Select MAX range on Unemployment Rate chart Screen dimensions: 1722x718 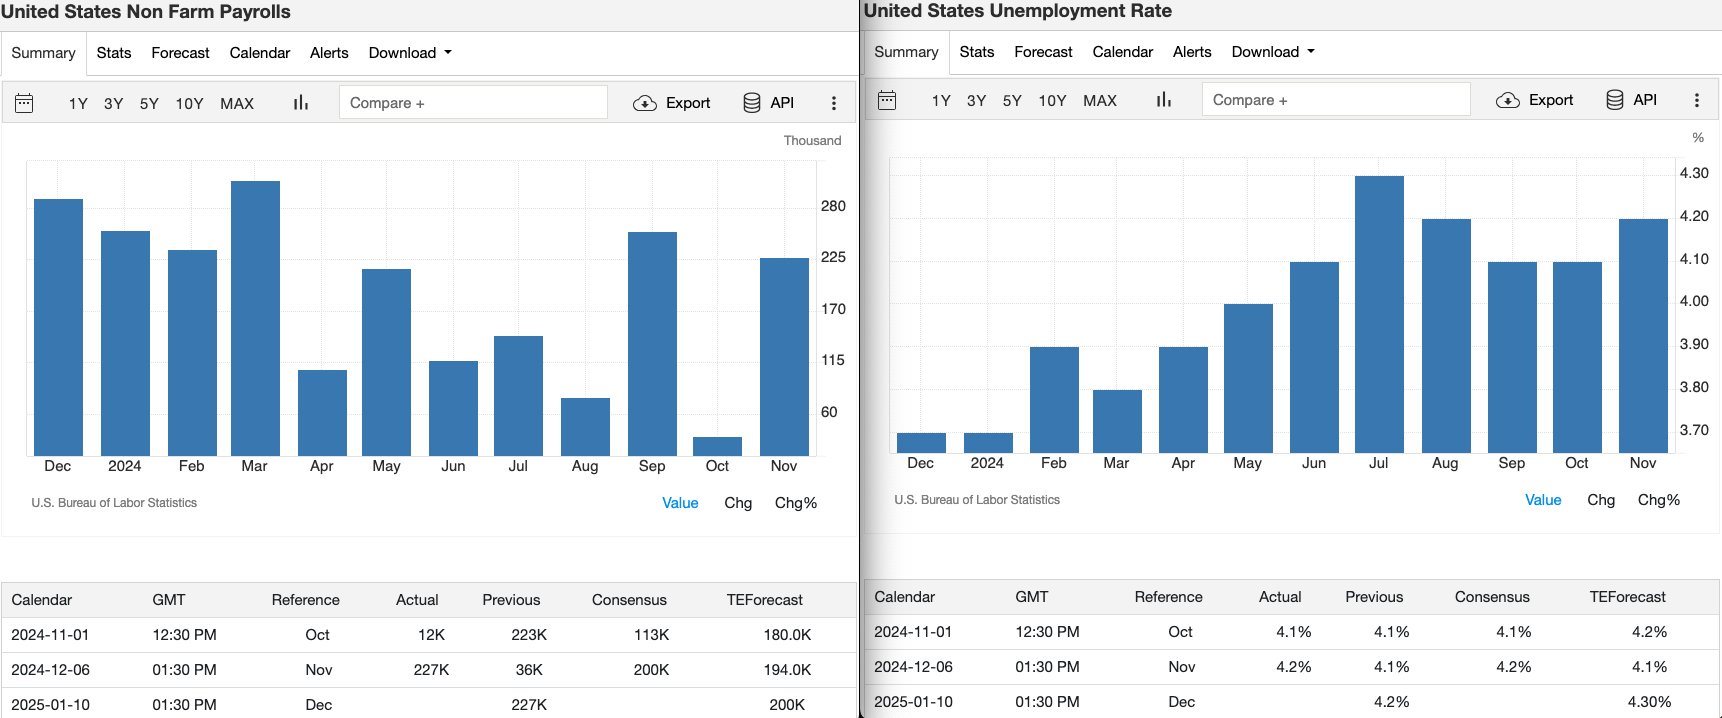[1100, 101]
